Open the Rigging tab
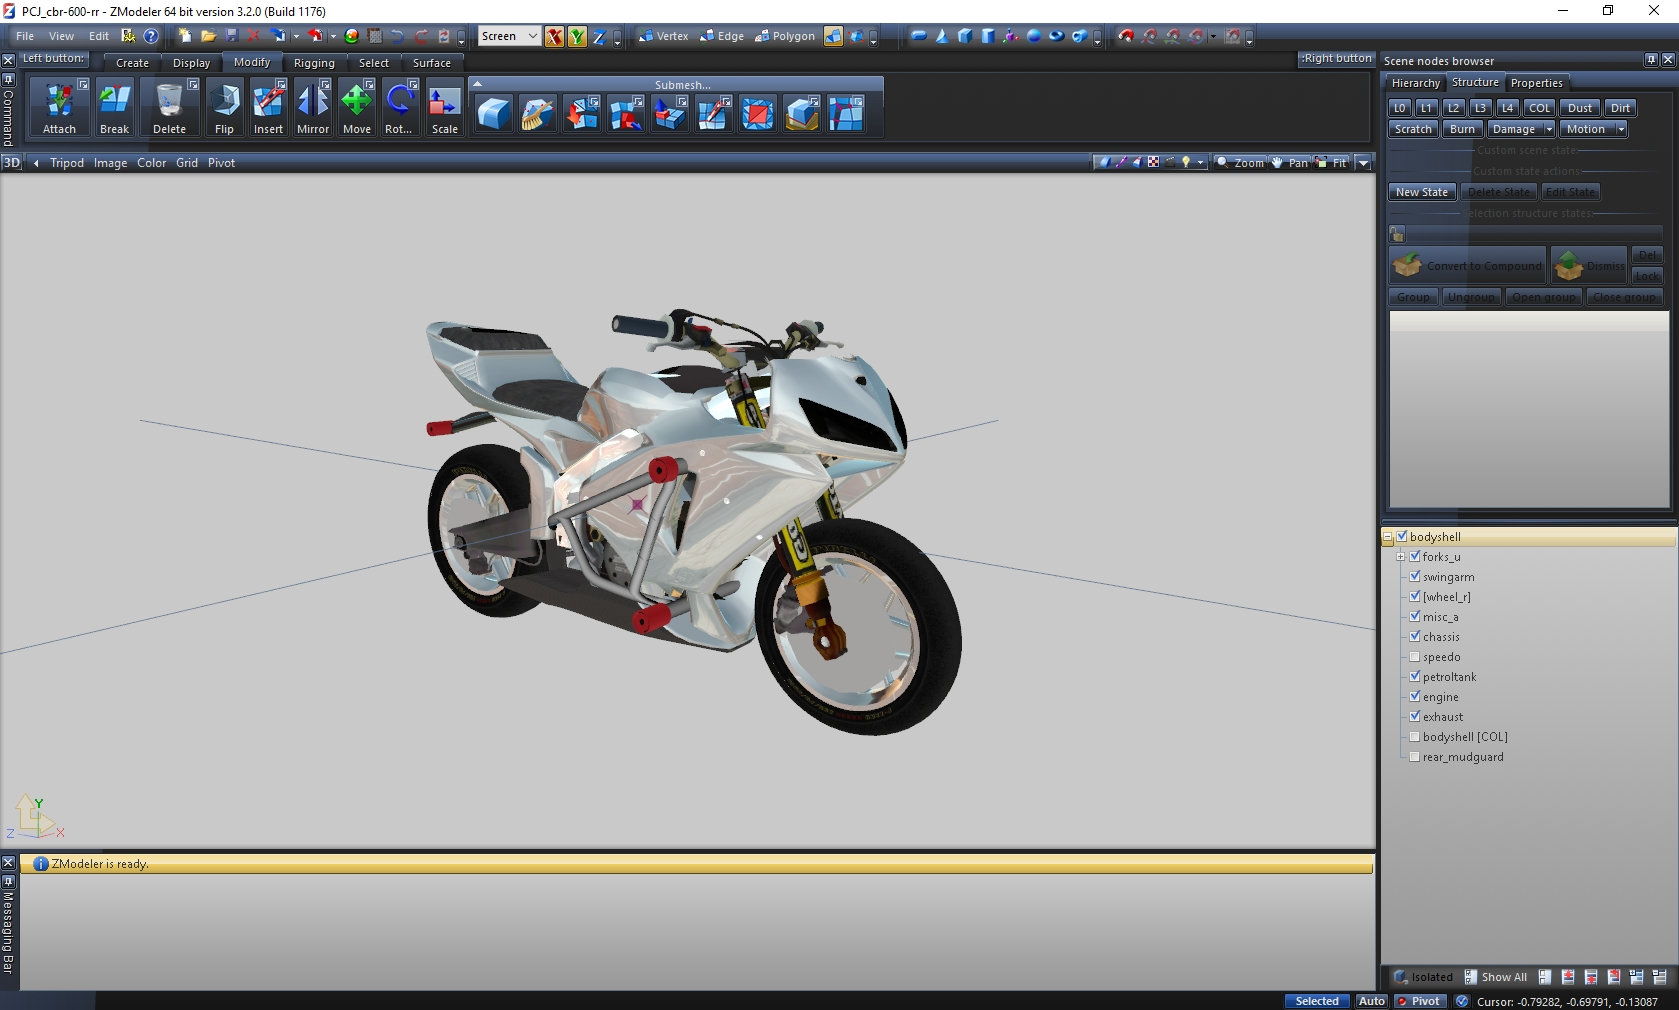Viewport: 1679px width, 1010px height. [x=314, y=63]
